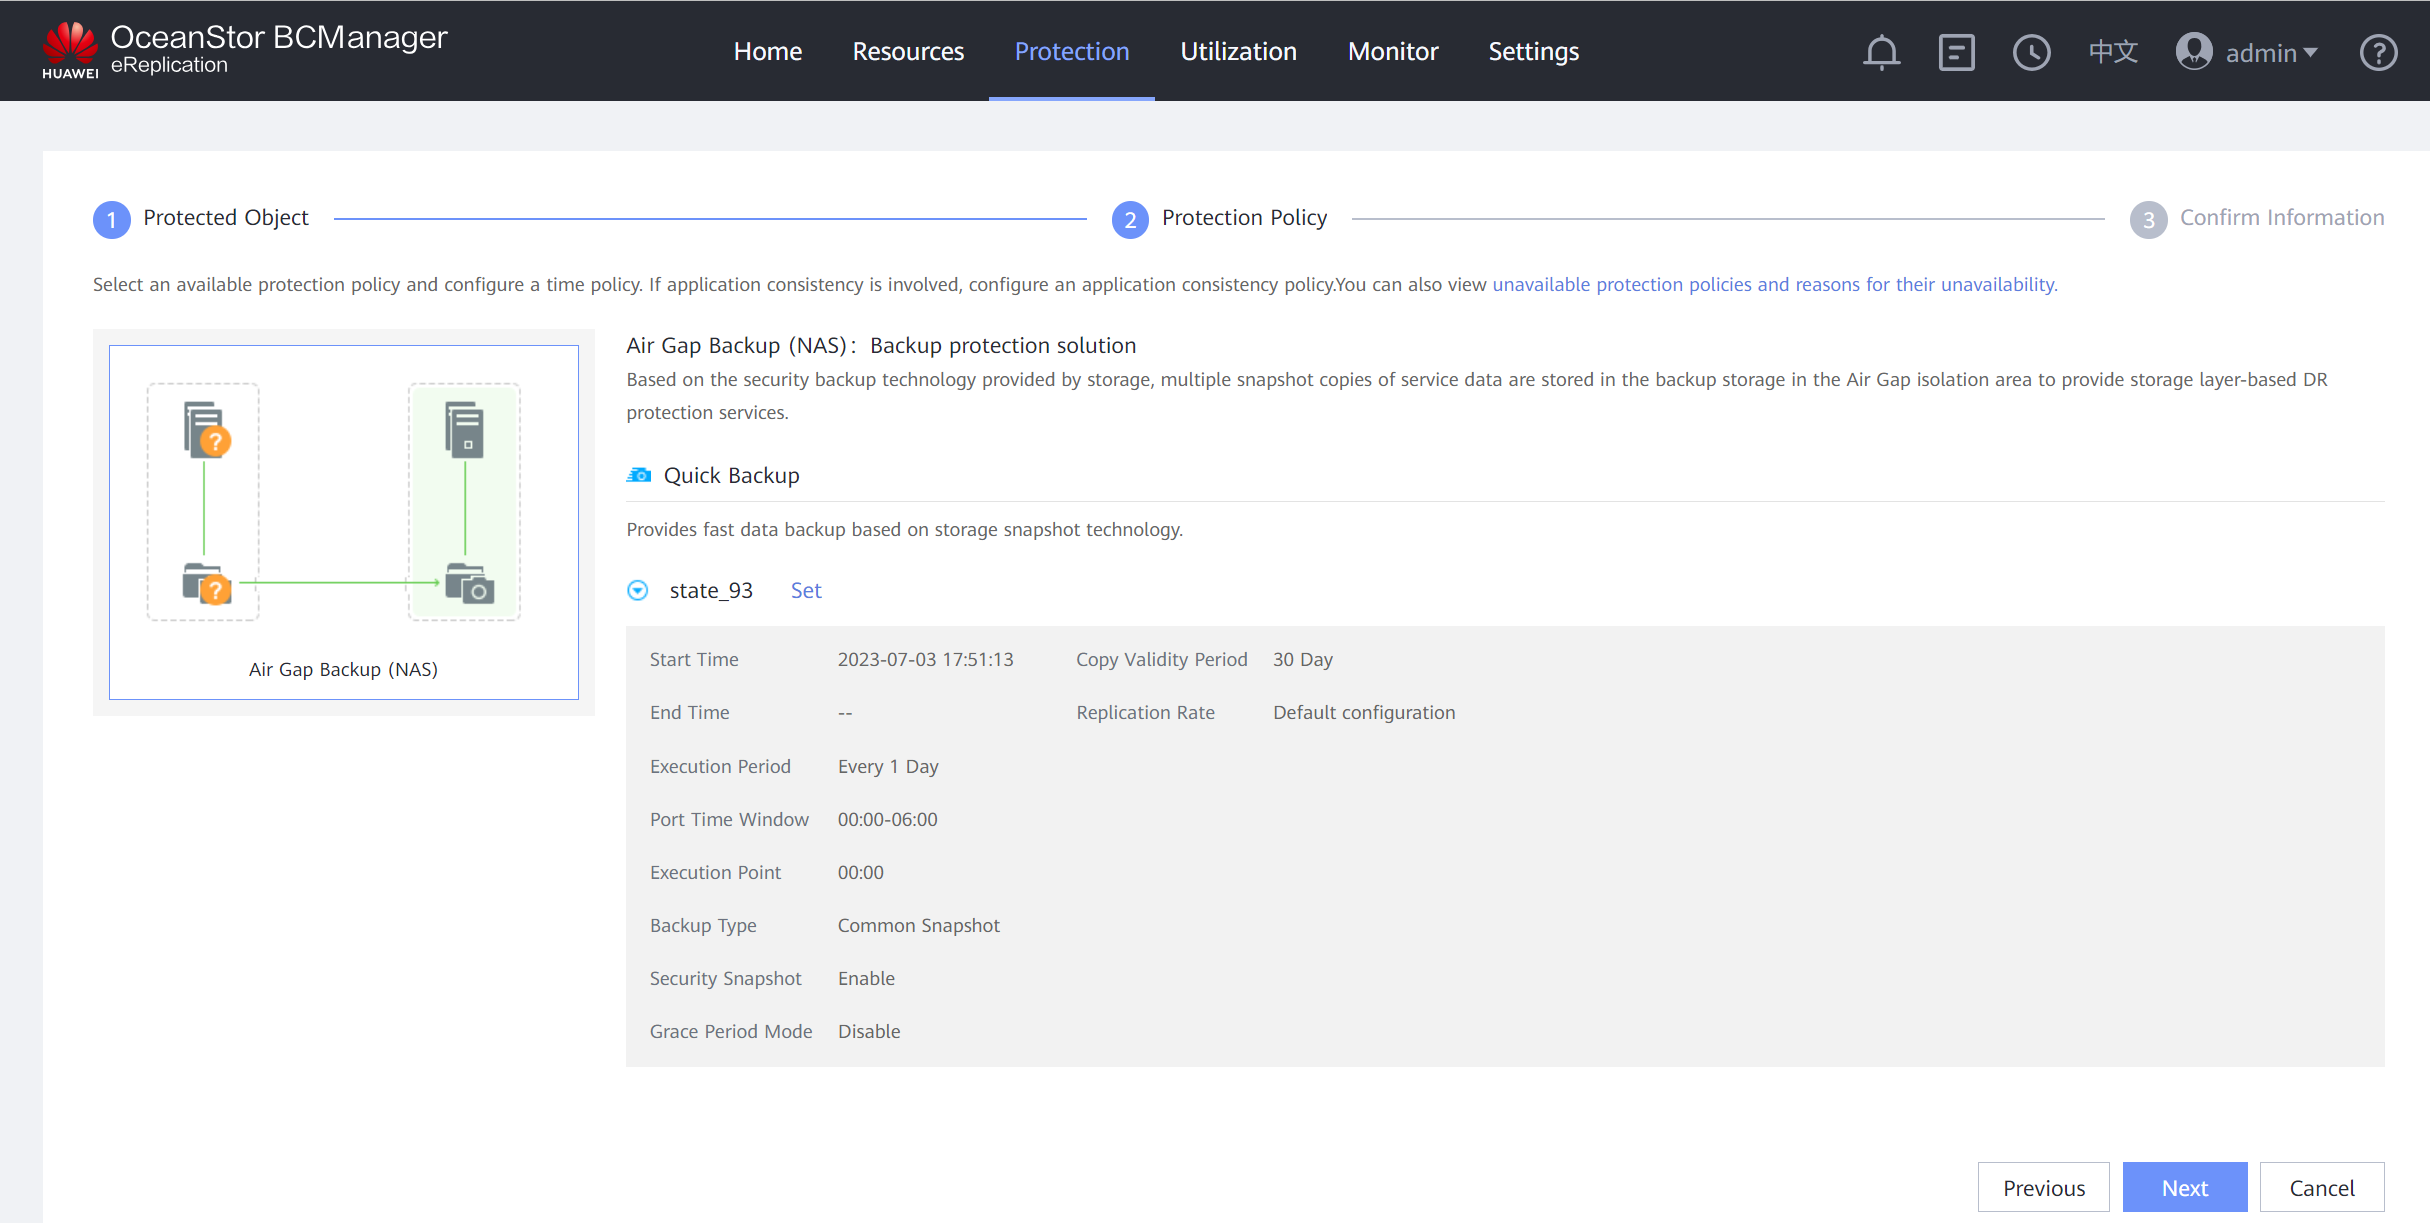Click the notification bell icon
The image size is (2430, 1223).
pos(1881,52)
